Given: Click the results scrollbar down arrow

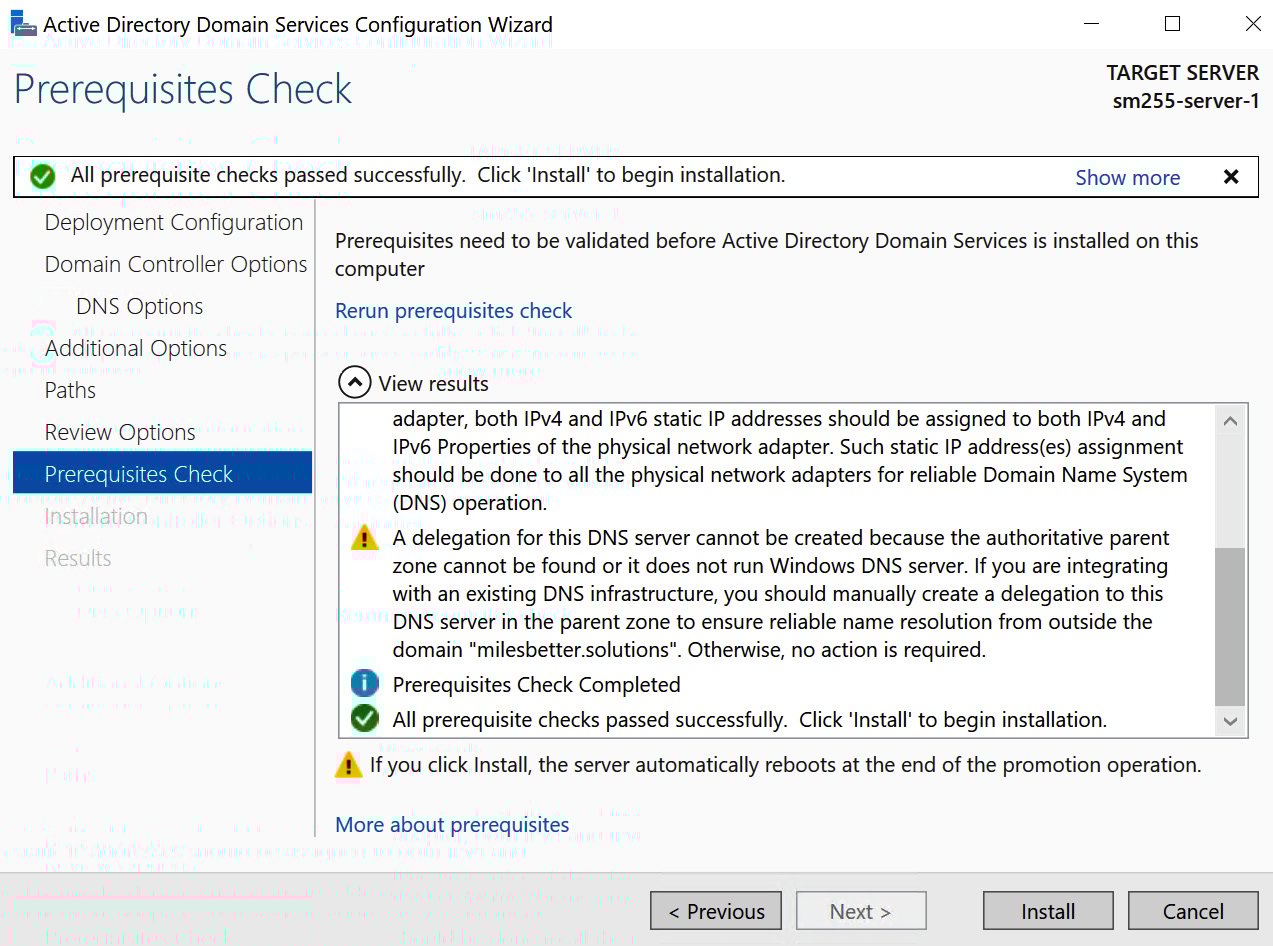Looking at the screenshot, I should pyautogui.click(x=1231, y=721).
